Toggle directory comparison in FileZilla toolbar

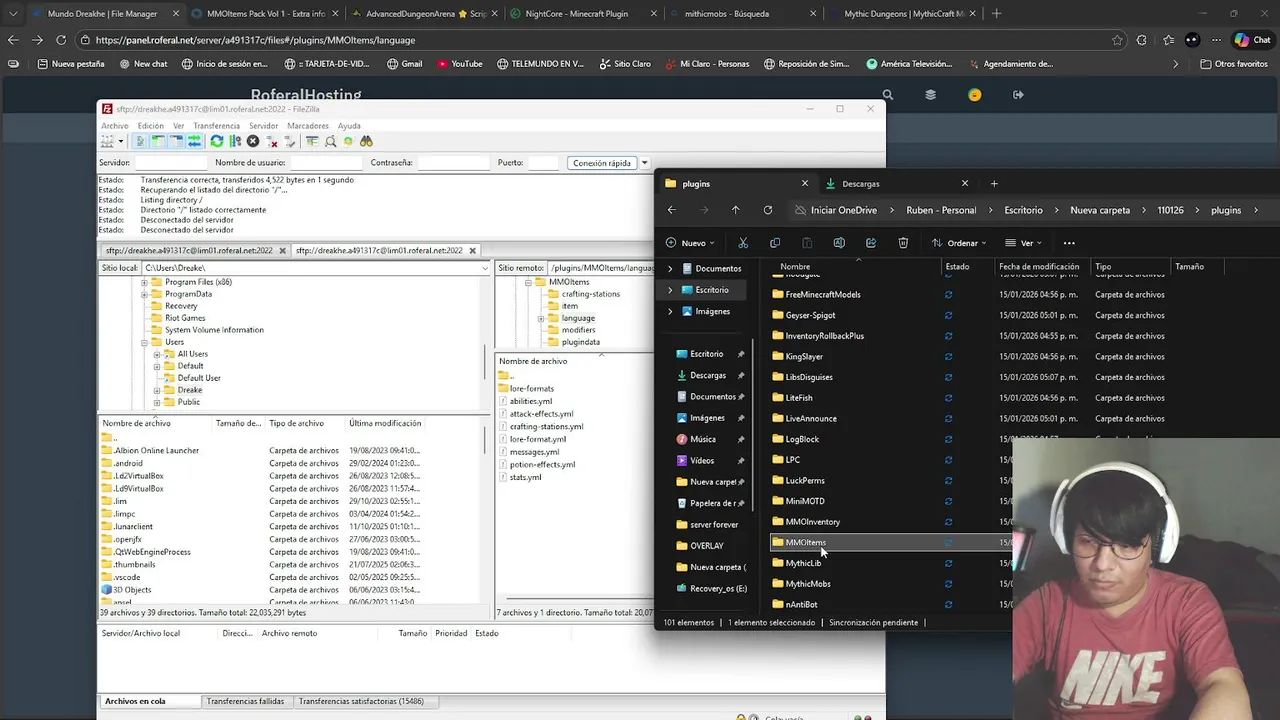point(331,141)
